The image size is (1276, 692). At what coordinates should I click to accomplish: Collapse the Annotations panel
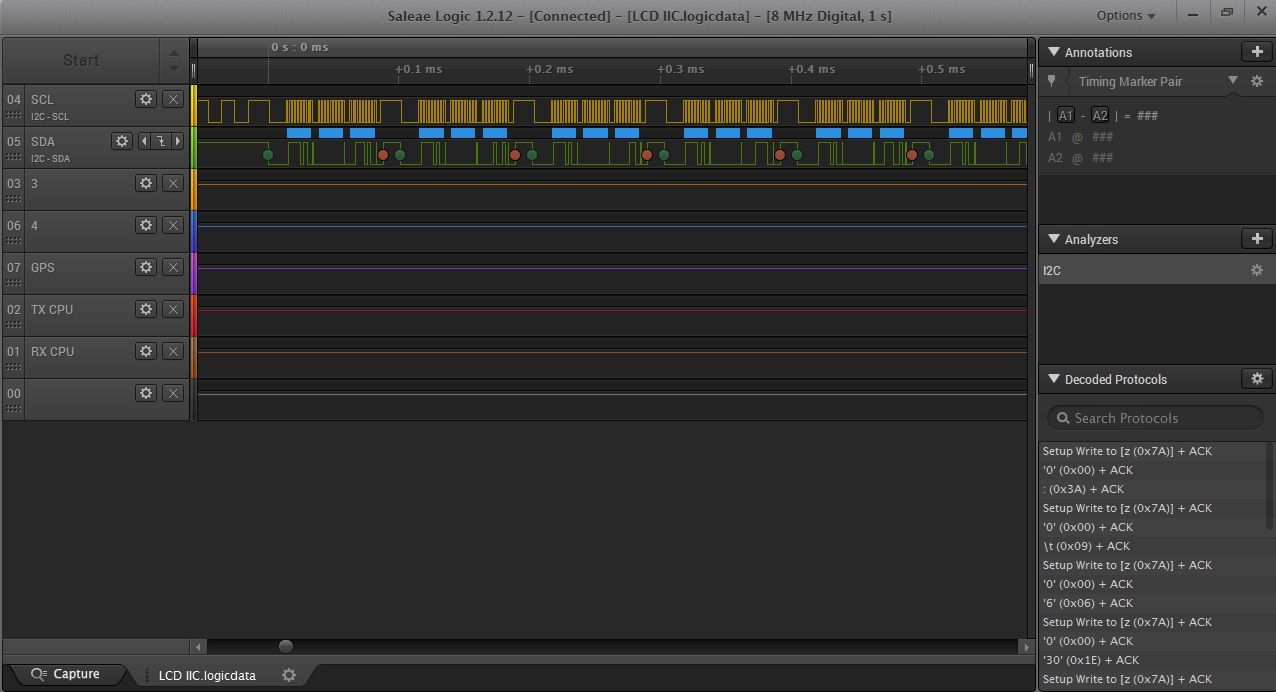pos(1053,52)
